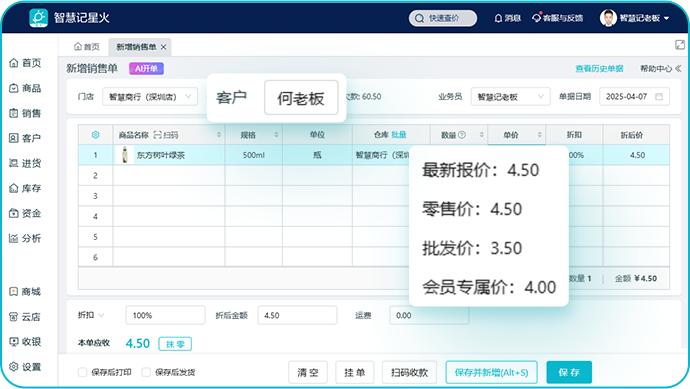The width and height of the screenshot is (690, 389).
Task: Open 查看历史单据 link
Action: 599,69
